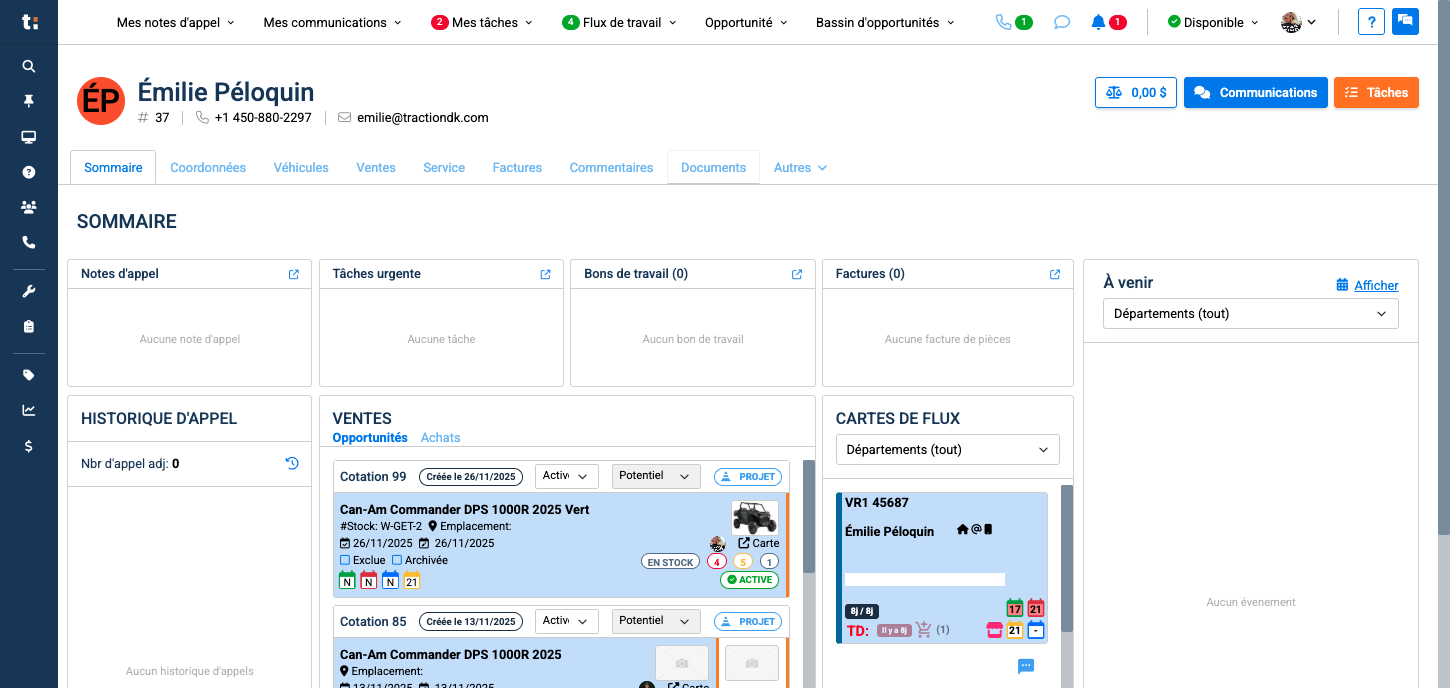The height and width of the screenshot is (688, 1450).
Task: Open the Disponible availability dropdown
Action: [1212, 21]
